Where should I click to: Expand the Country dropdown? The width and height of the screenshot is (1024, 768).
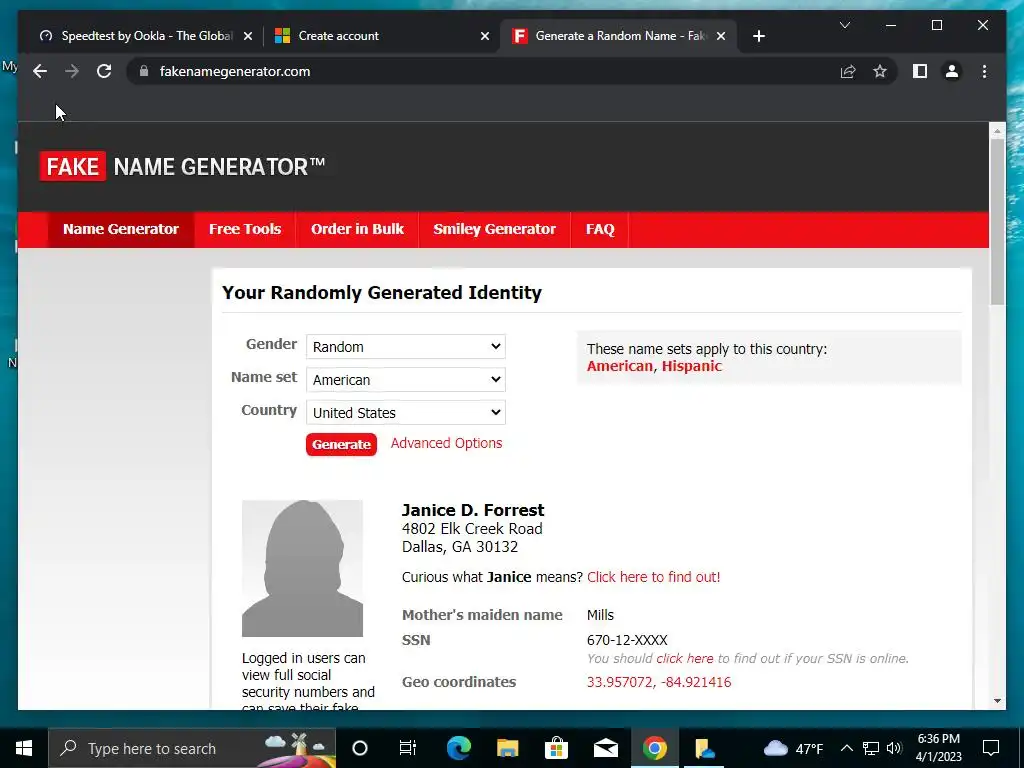coord(406,413)
